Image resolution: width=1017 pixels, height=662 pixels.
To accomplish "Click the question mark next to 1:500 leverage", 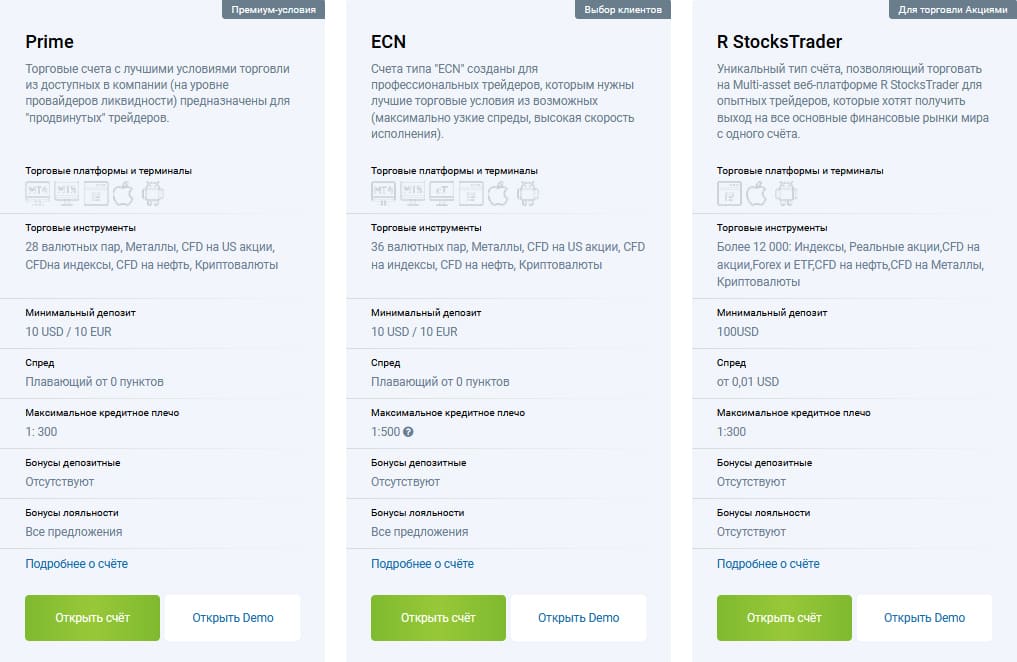I will pyautogui.click(x=408, y=432).
